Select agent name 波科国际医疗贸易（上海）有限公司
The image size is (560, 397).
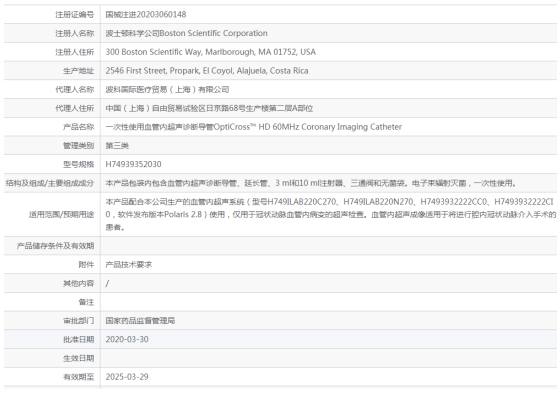pos(167,90)
